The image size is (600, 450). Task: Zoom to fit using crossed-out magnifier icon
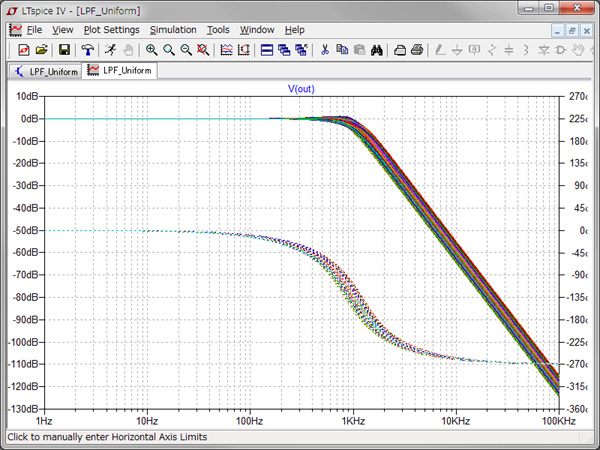(203, 49)
